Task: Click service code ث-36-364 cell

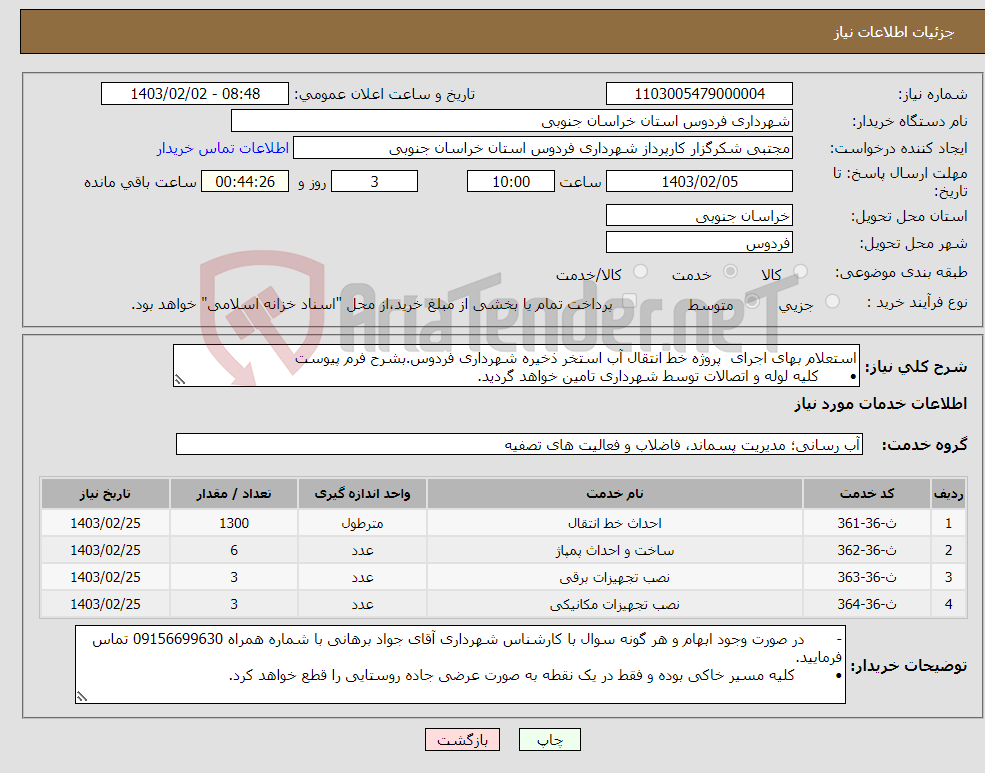Action: pyautogui.click(x=867, y=604)
